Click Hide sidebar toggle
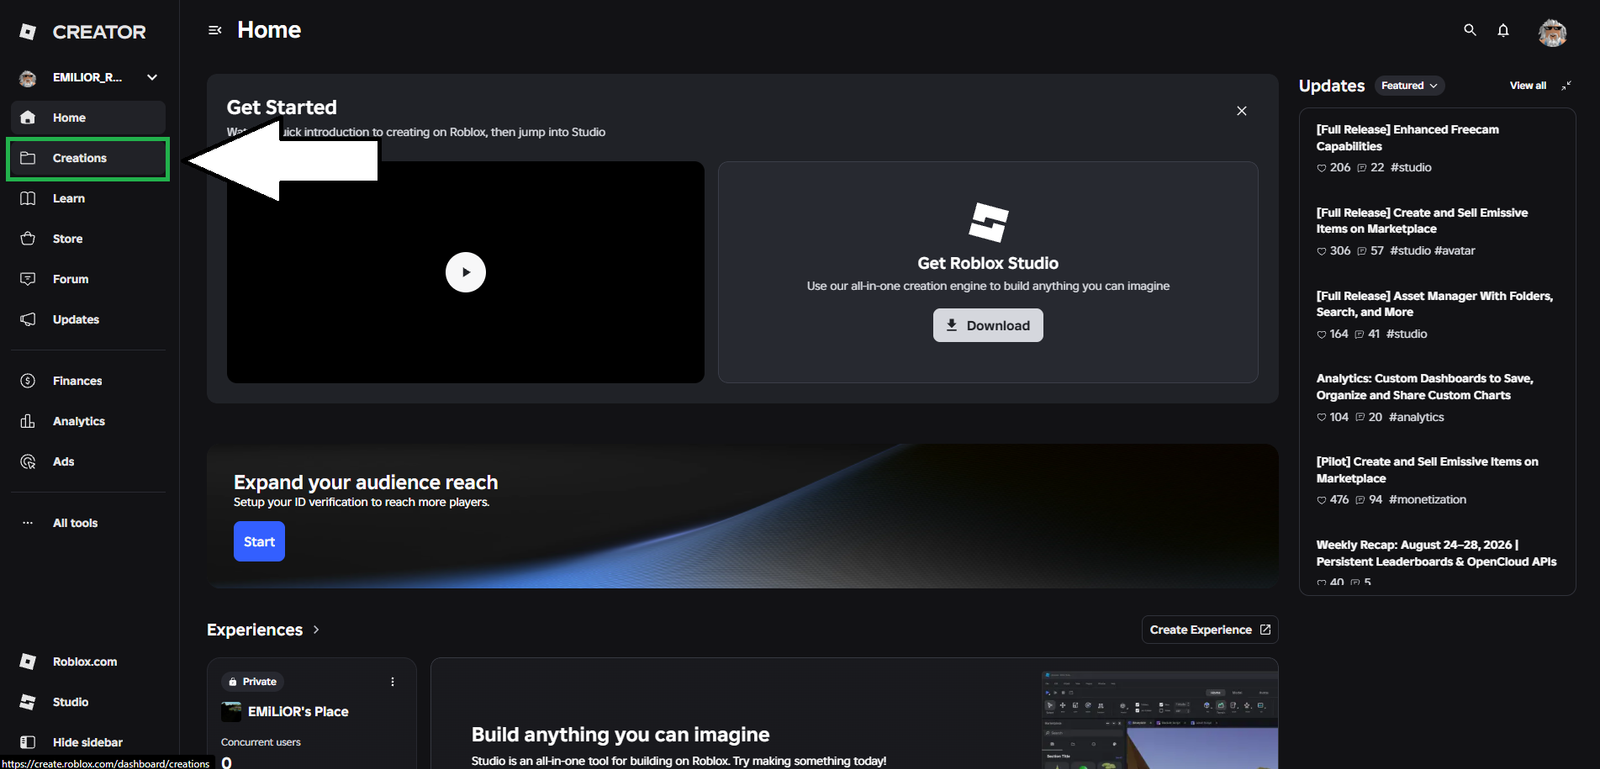1600x769 pixels. pyautogui.click(x=88, y=742)
